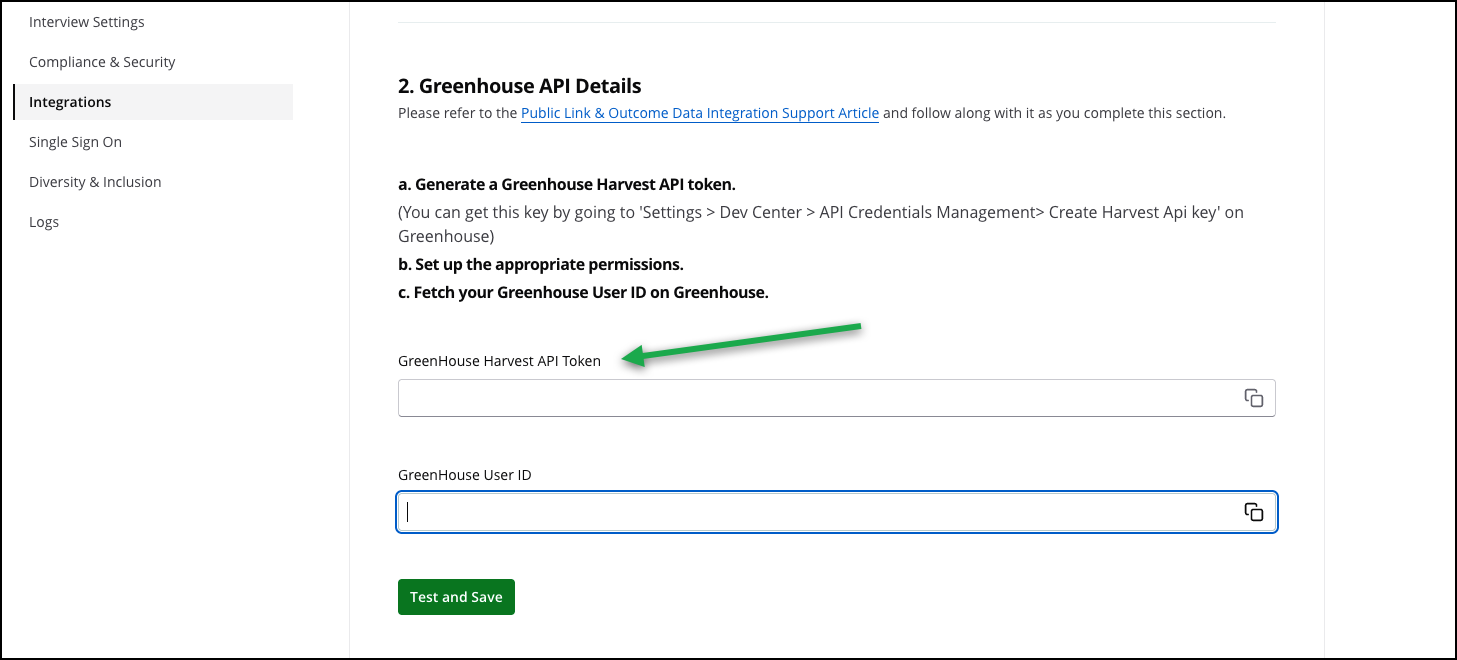Click copy icon in GreenHouse User ID field
1457x660 pixels.
[1253, 512]
